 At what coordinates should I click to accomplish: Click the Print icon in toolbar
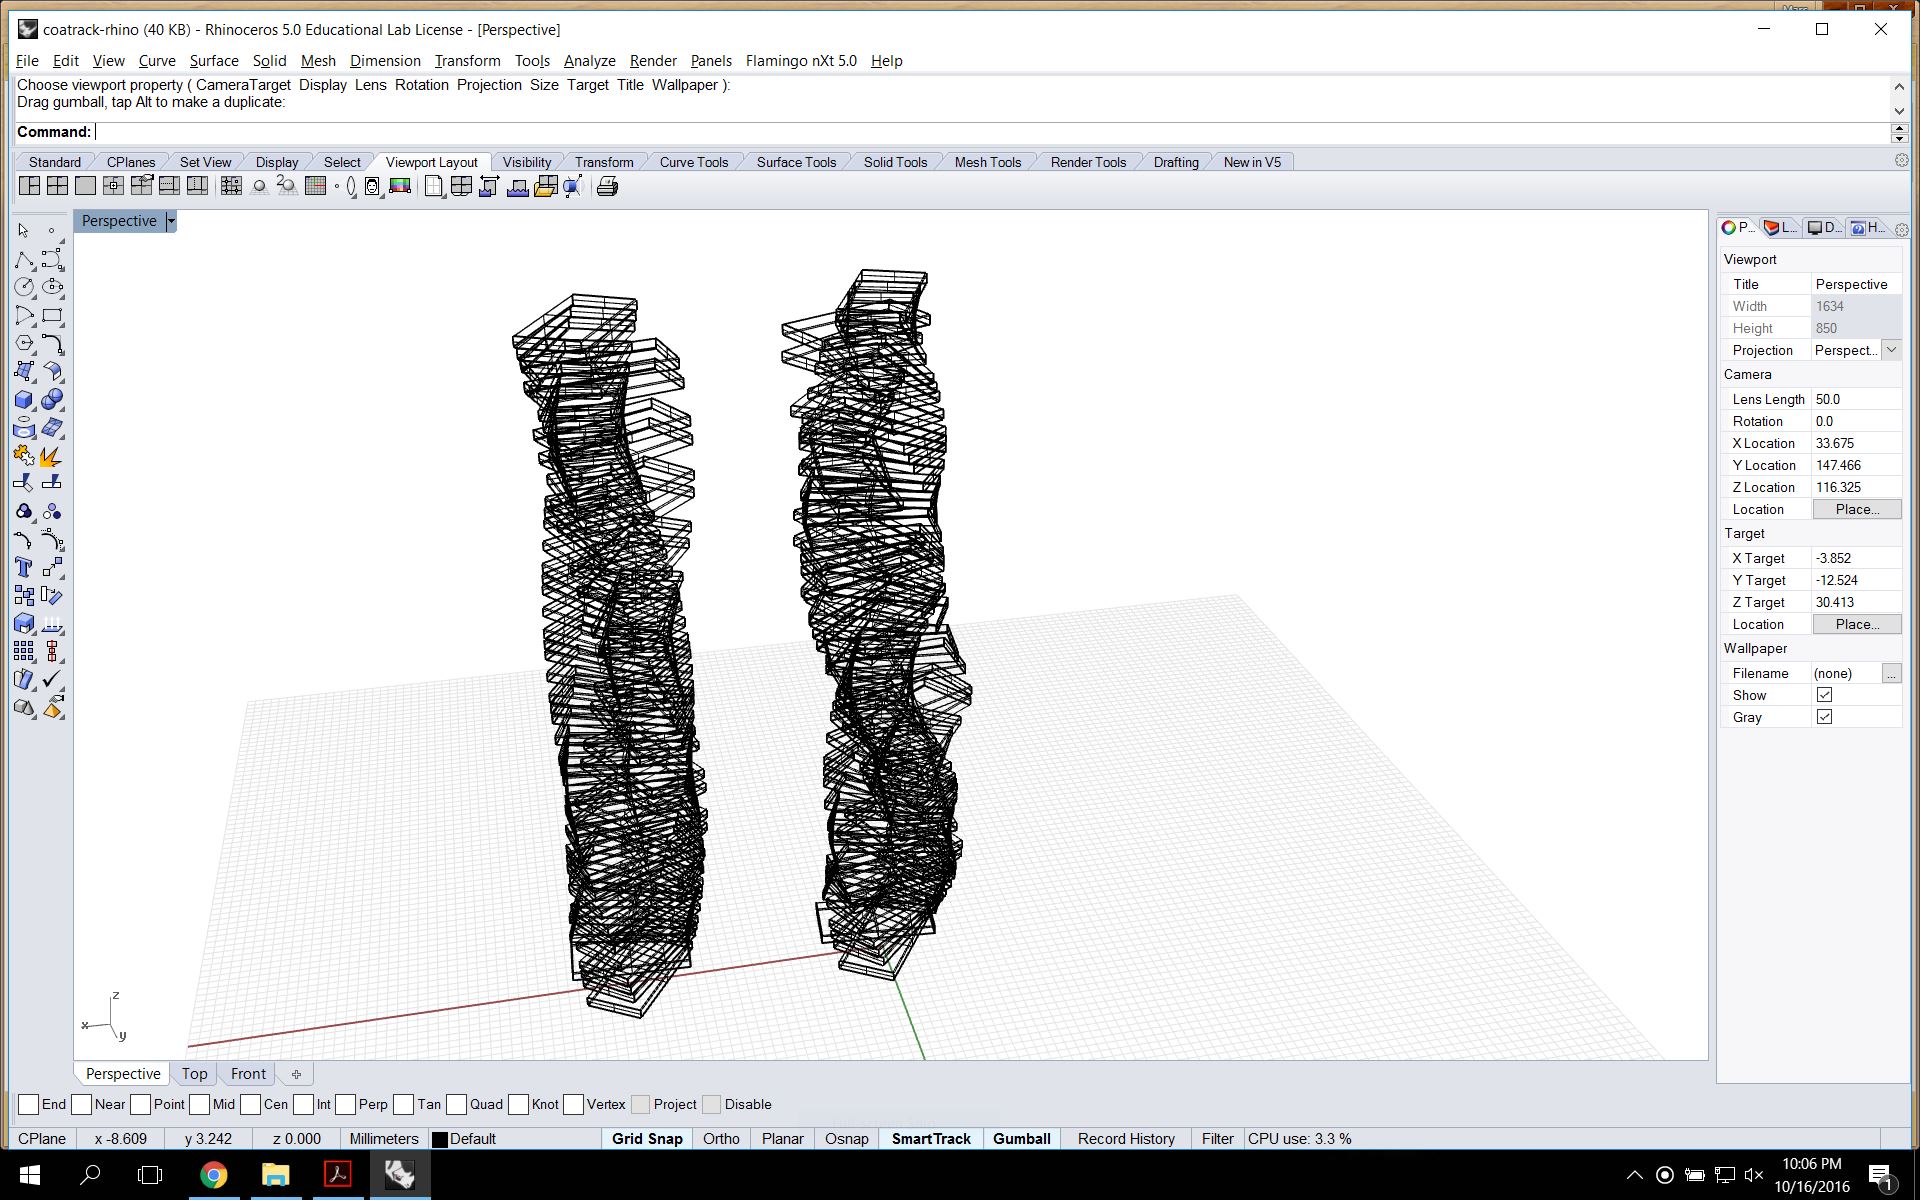[607, 186]
